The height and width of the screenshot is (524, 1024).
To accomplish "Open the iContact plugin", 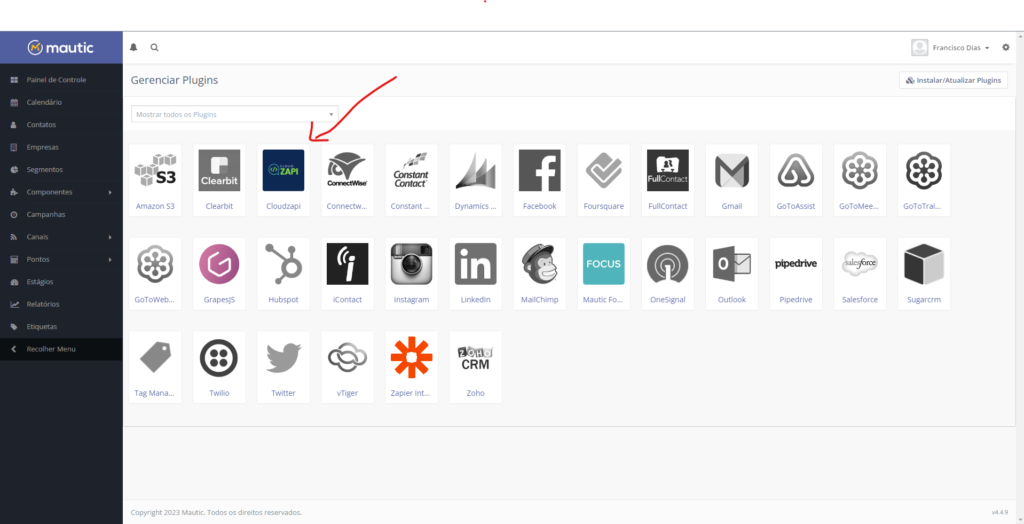I will (x=347, y=274).
